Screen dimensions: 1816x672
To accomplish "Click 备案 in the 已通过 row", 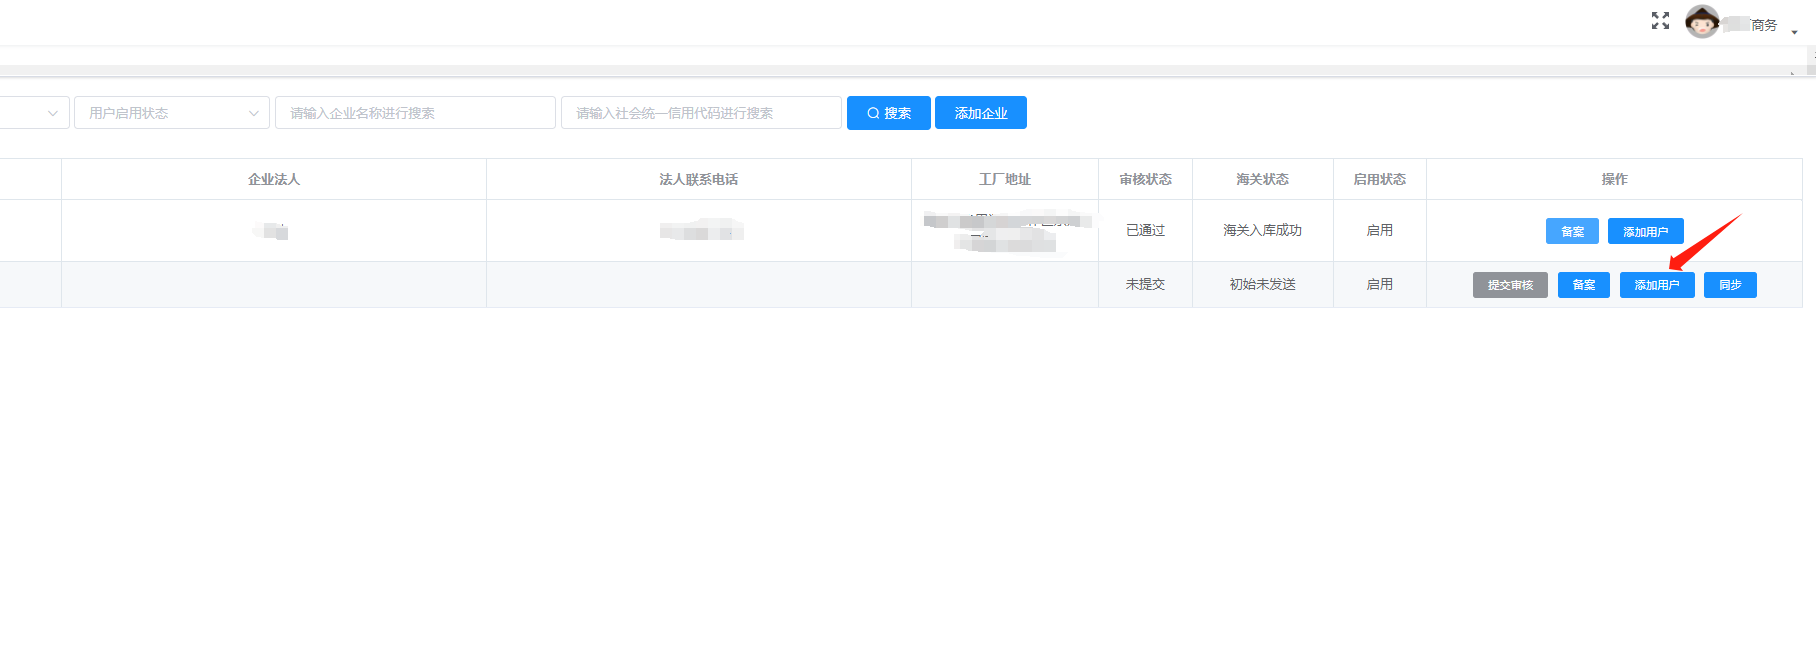I will (x=1572, y=231).
